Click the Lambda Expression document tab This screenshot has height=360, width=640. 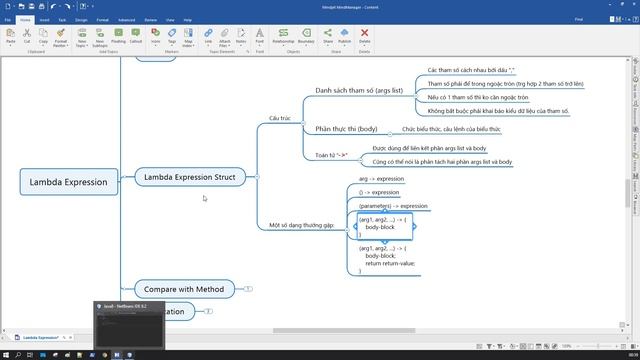click(x=41, y=338)
